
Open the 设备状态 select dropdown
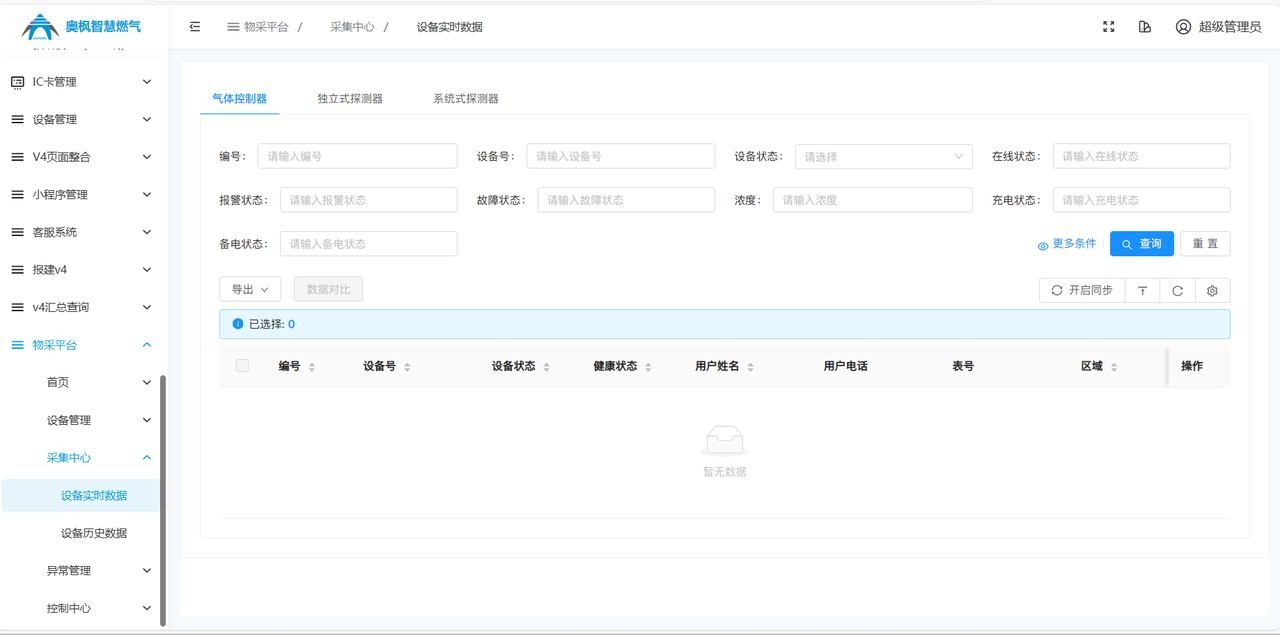coord(884,156)
